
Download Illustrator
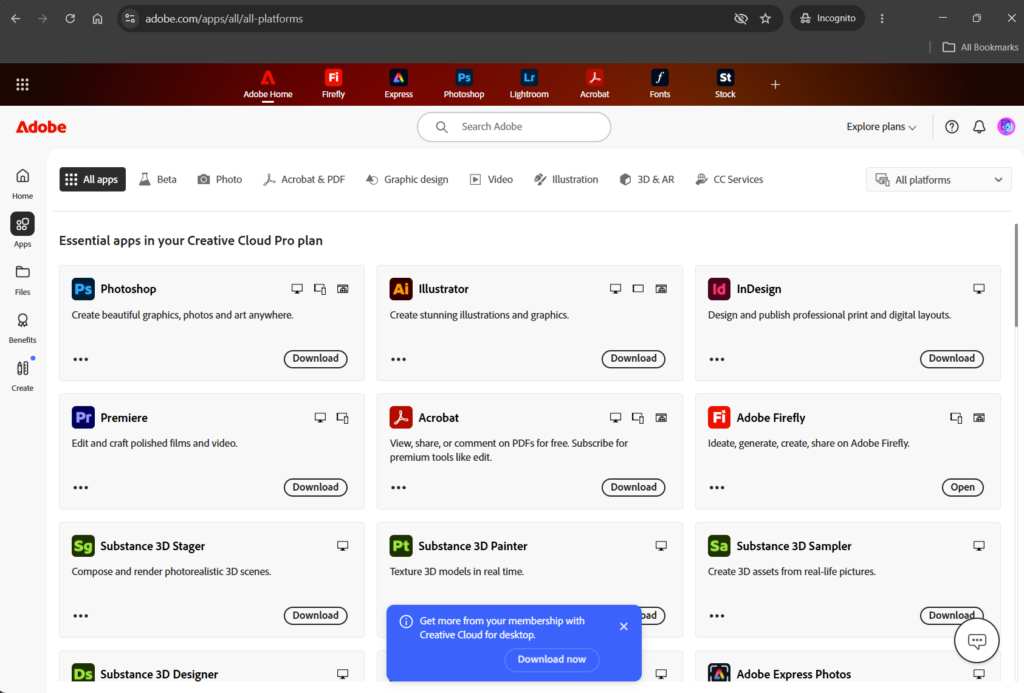coord(633,359)
